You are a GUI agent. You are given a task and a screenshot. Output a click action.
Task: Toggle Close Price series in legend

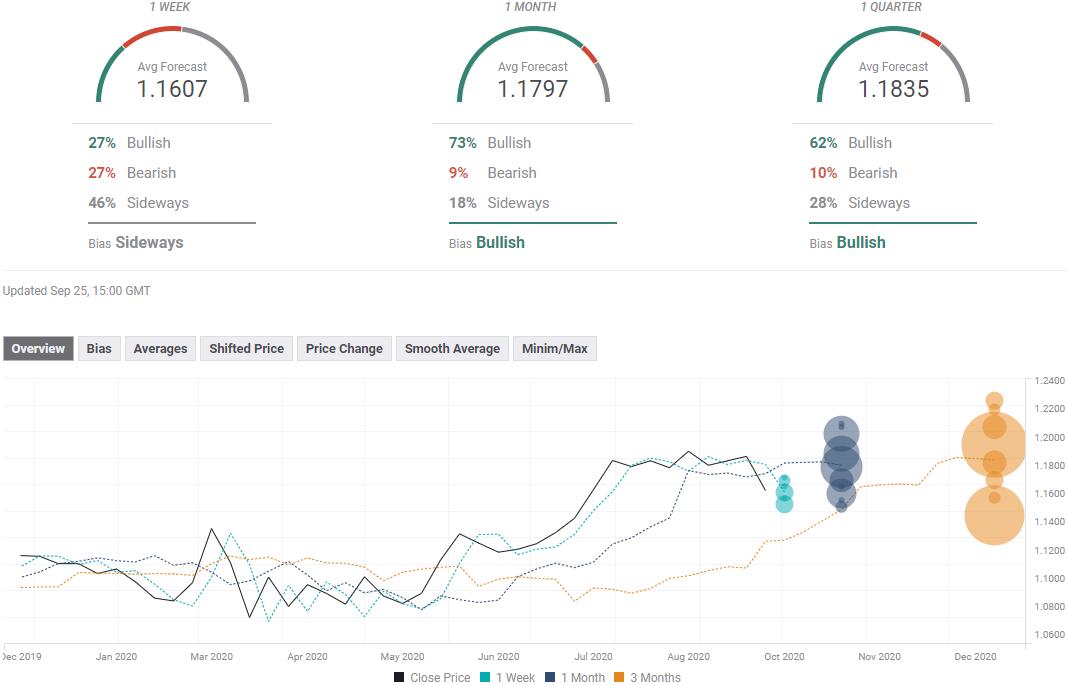[x=431, y=677]
